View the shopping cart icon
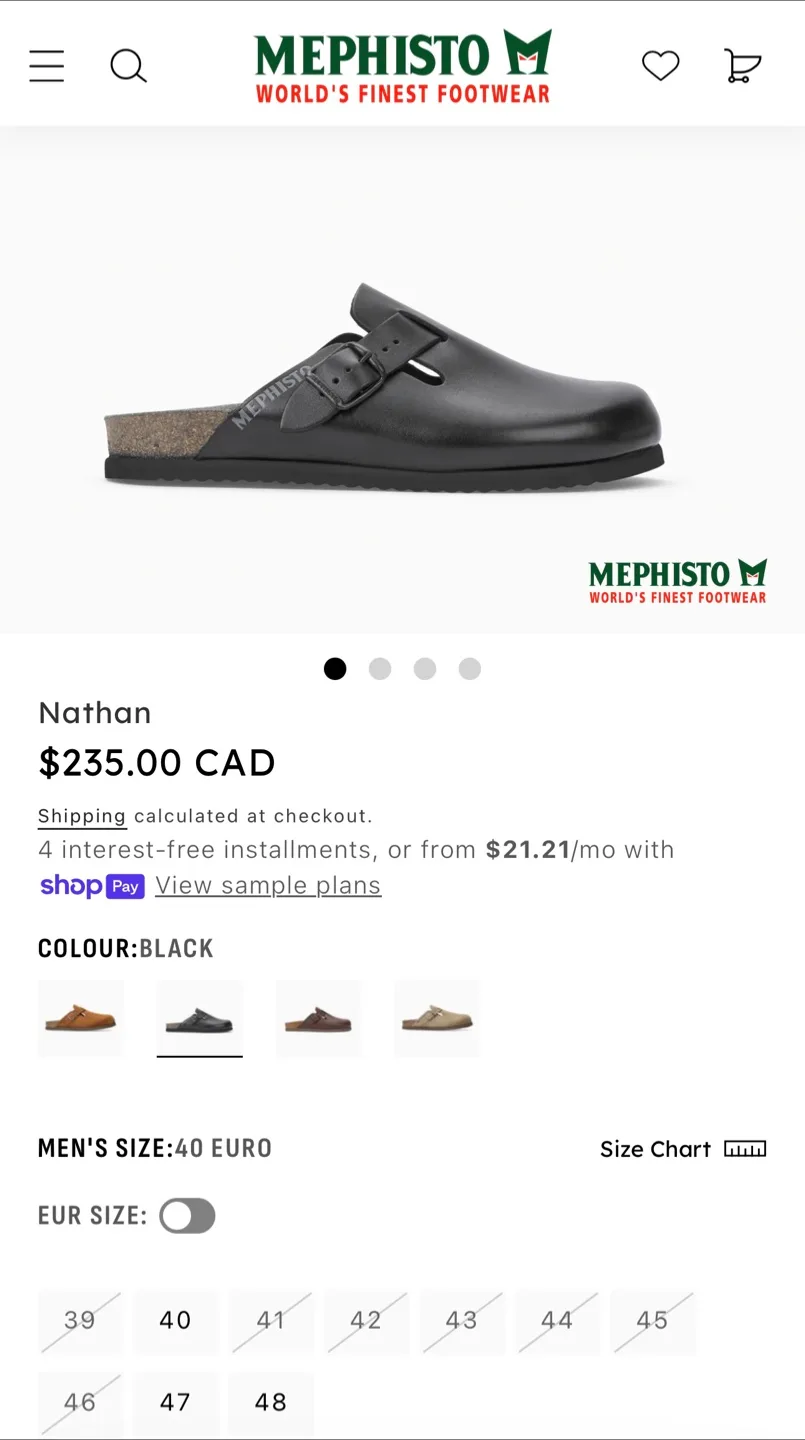The image size is (805, 1440). tap(742, 66)
